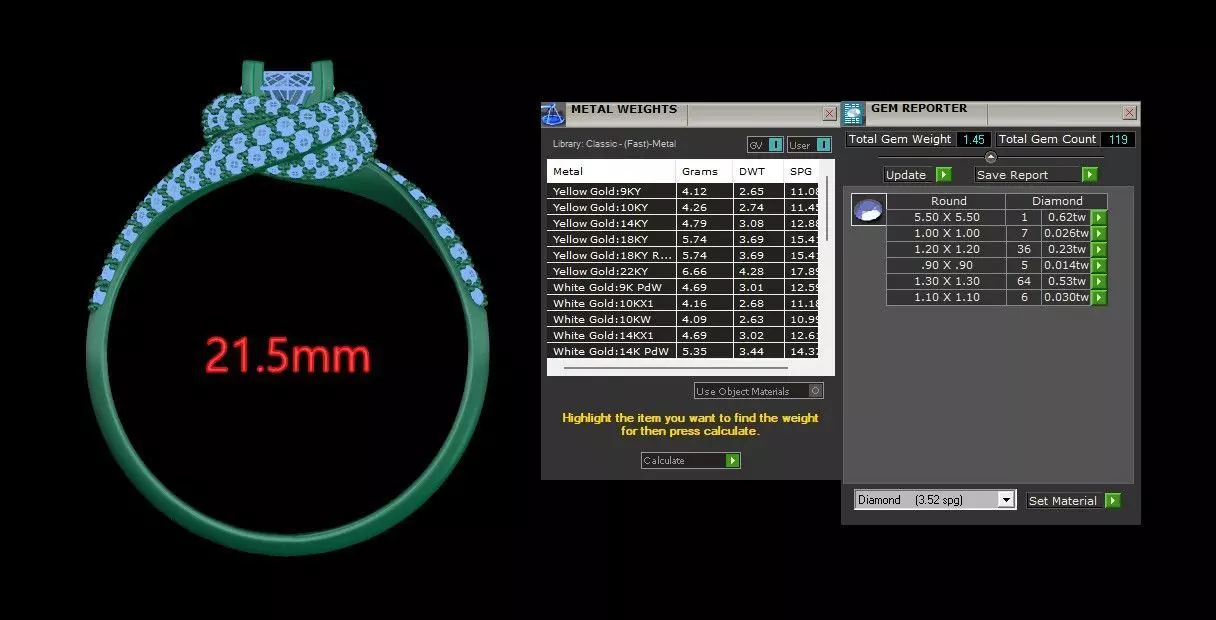Select the Yellow Gold:22KY row
The width and height of the screenshot is (1216, 620).
coord(682,271)
